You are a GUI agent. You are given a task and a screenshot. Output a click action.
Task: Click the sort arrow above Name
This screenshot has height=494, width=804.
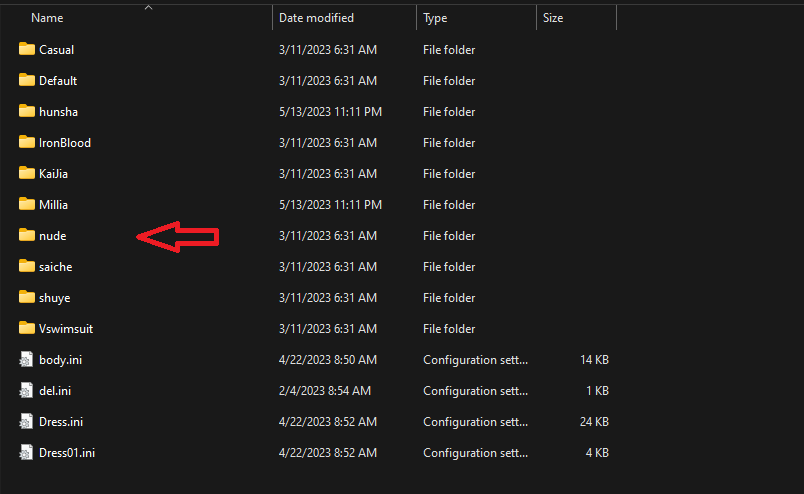click(x=149, y=7)
